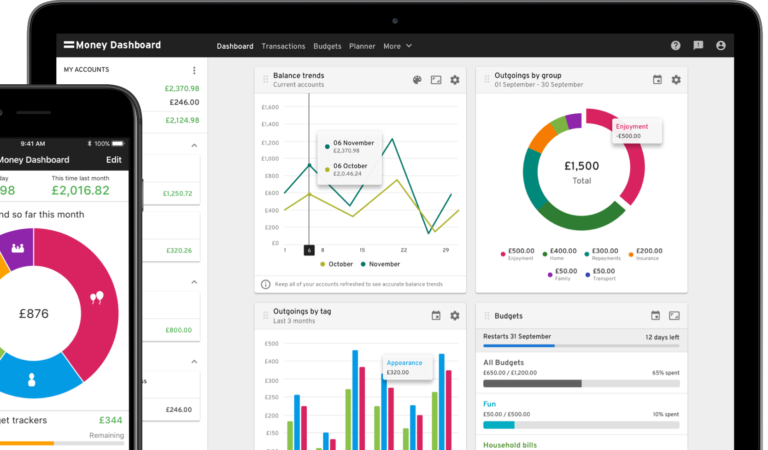
Task: Click the Fun budget progress bar
Action: pyautogui.click(x=581, y=425)
